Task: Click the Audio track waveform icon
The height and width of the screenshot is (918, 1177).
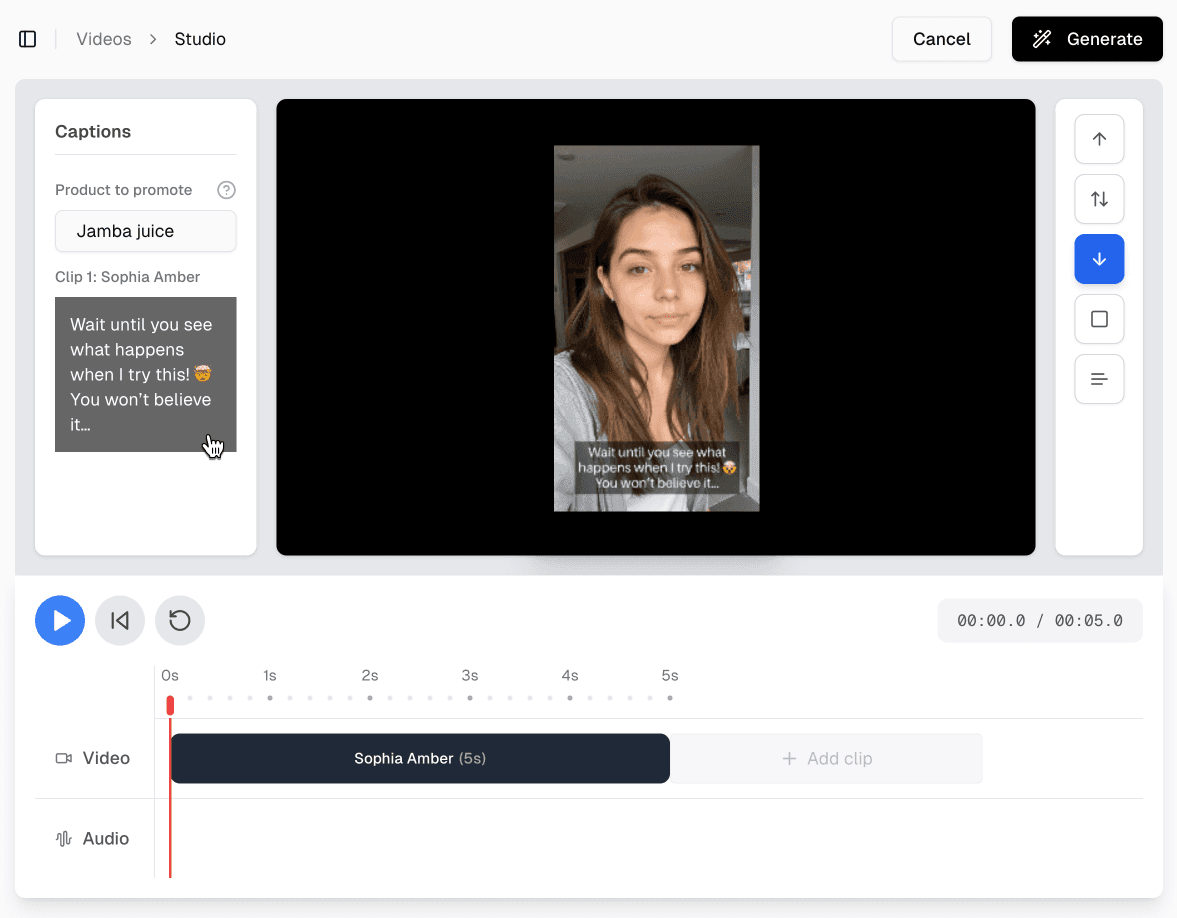Action: pyautogui.click(x=62, y=838)
